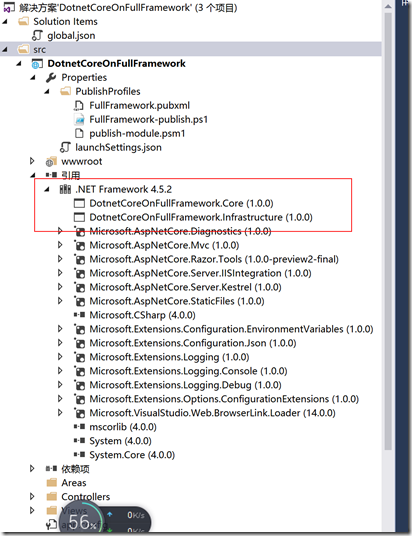The image size is (412, 536).
Task: Click the Microsoft.AspNetCore.Server.Kestrel package icon
Action: (x=79, y=287)
